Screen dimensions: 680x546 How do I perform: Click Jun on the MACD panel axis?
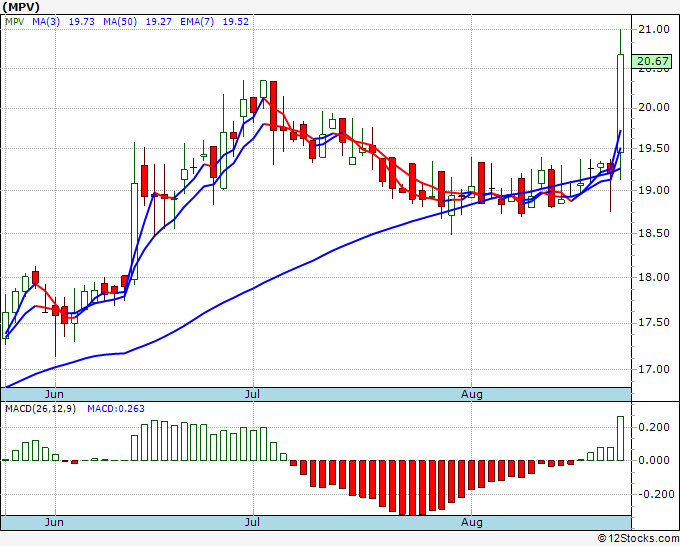(x=54, y=522)
